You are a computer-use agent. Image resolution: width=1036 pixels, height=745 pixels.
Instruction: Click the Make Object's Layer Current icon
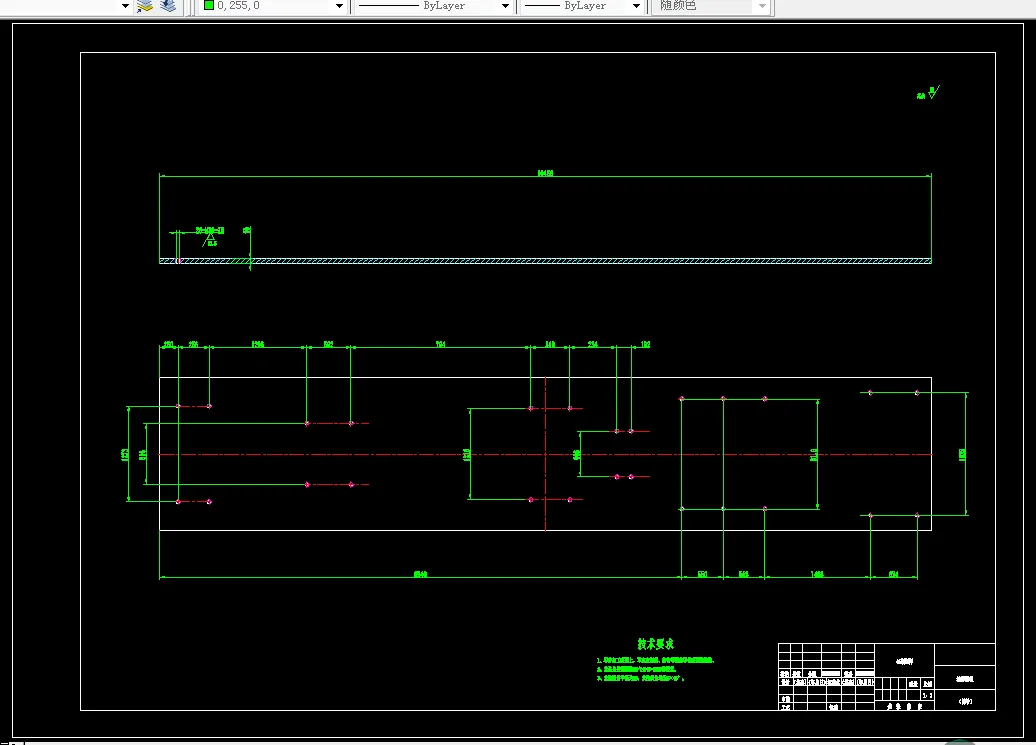click(x=145, y=6)
